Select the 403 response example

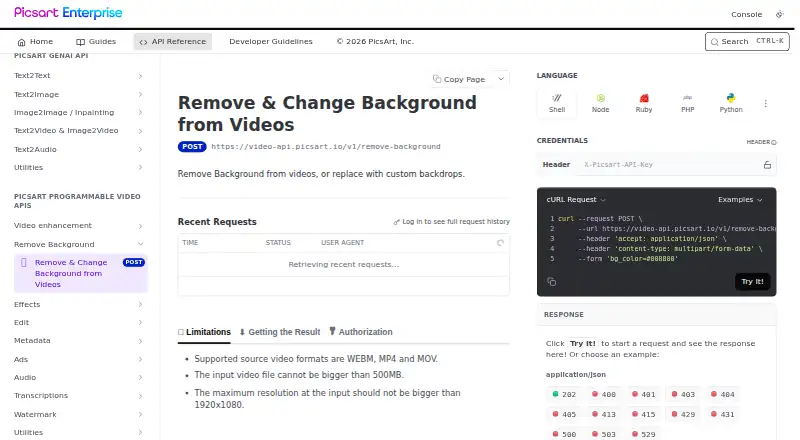683,395
